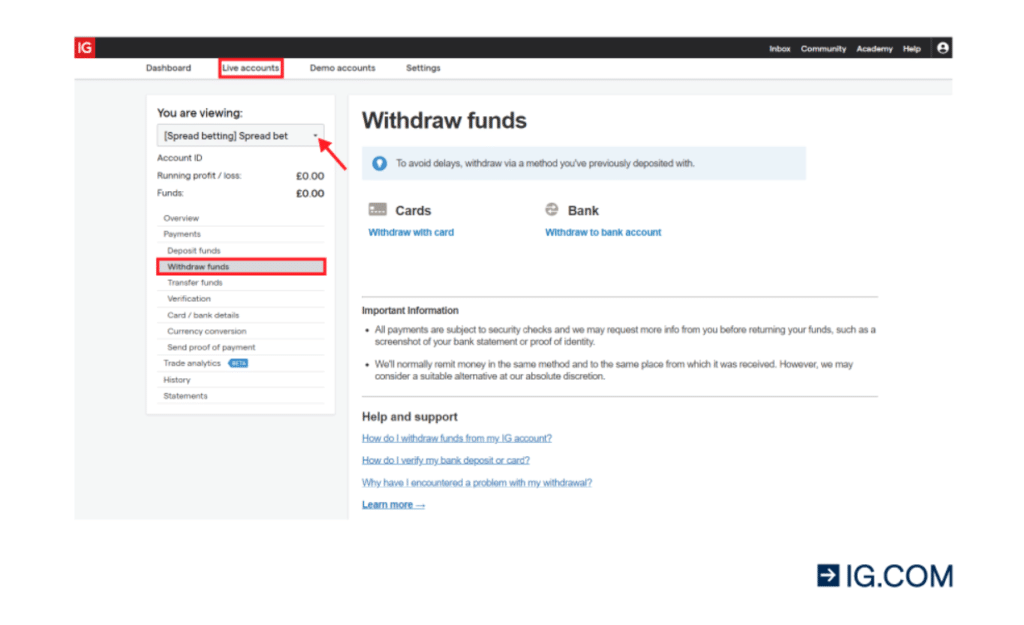This screenshot has width=1024, height=625.
Task: Click the Funds £0.00 value
Action: pos(310,193)
